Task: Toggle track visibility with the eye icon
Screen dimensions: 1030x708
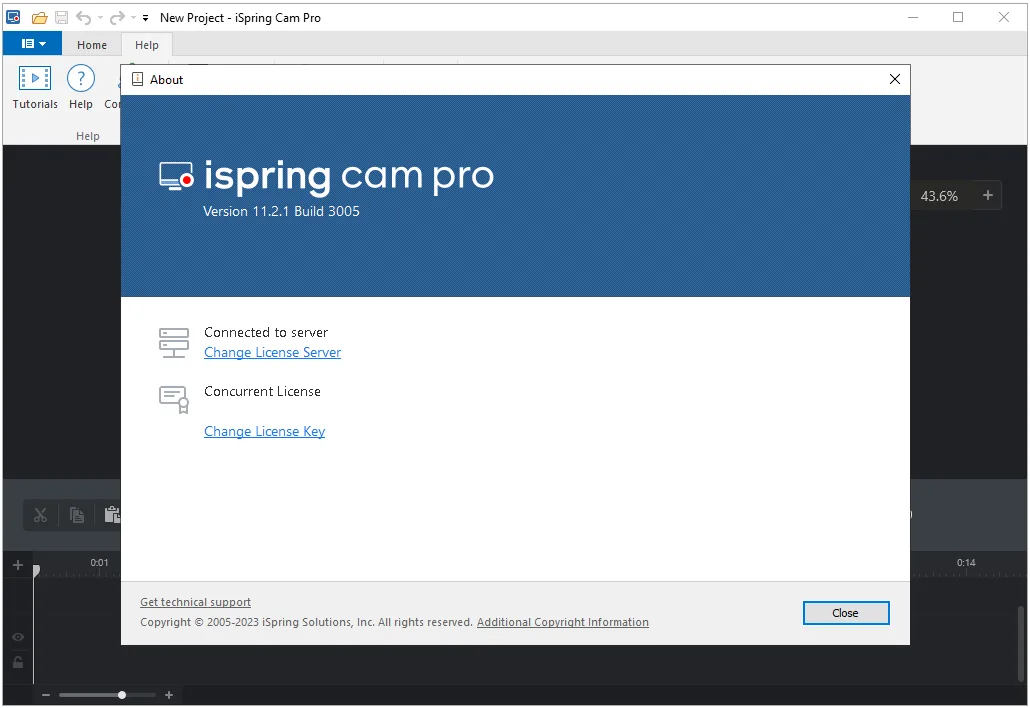Action: (18, 637)
